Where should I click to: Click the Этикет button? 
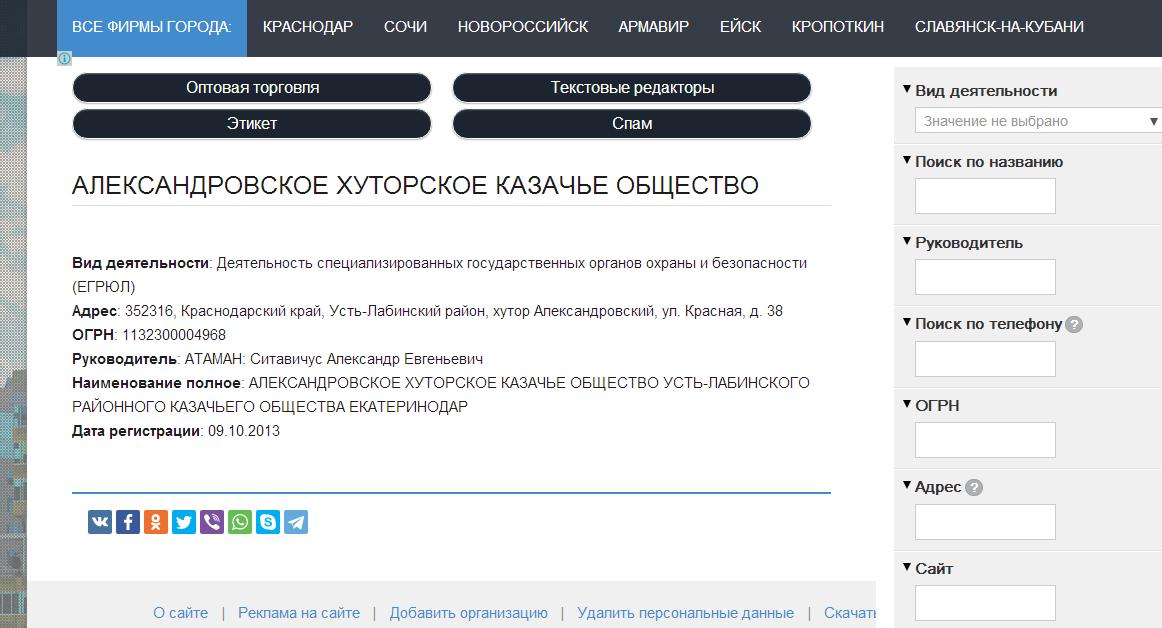pyautogui.click(x=252, y=124)
